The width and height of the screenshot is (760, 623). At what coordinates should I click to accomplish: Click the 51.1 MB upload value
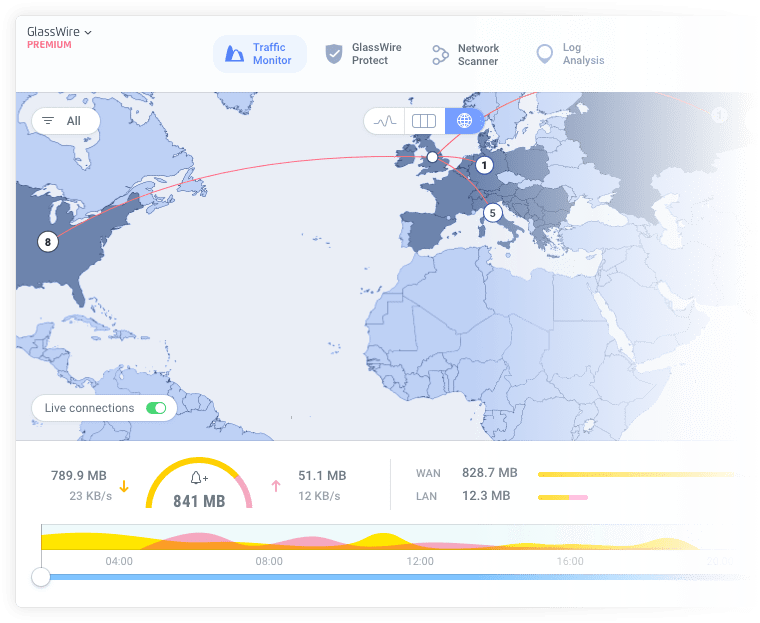(322, 476)
